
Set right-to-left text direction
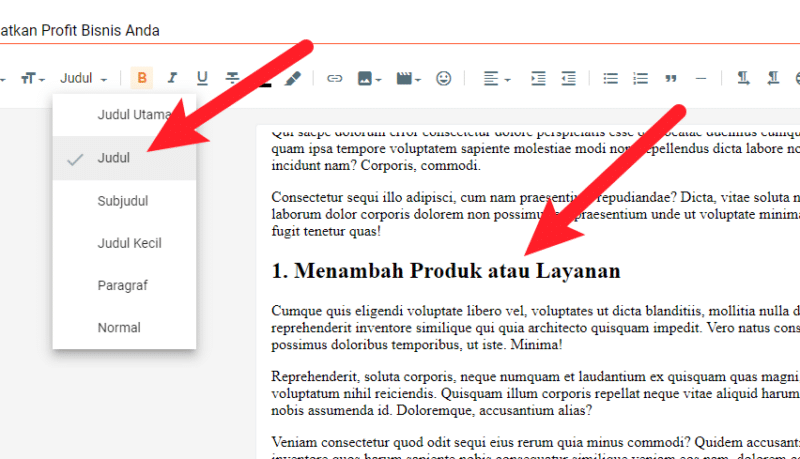coord(773,78)
